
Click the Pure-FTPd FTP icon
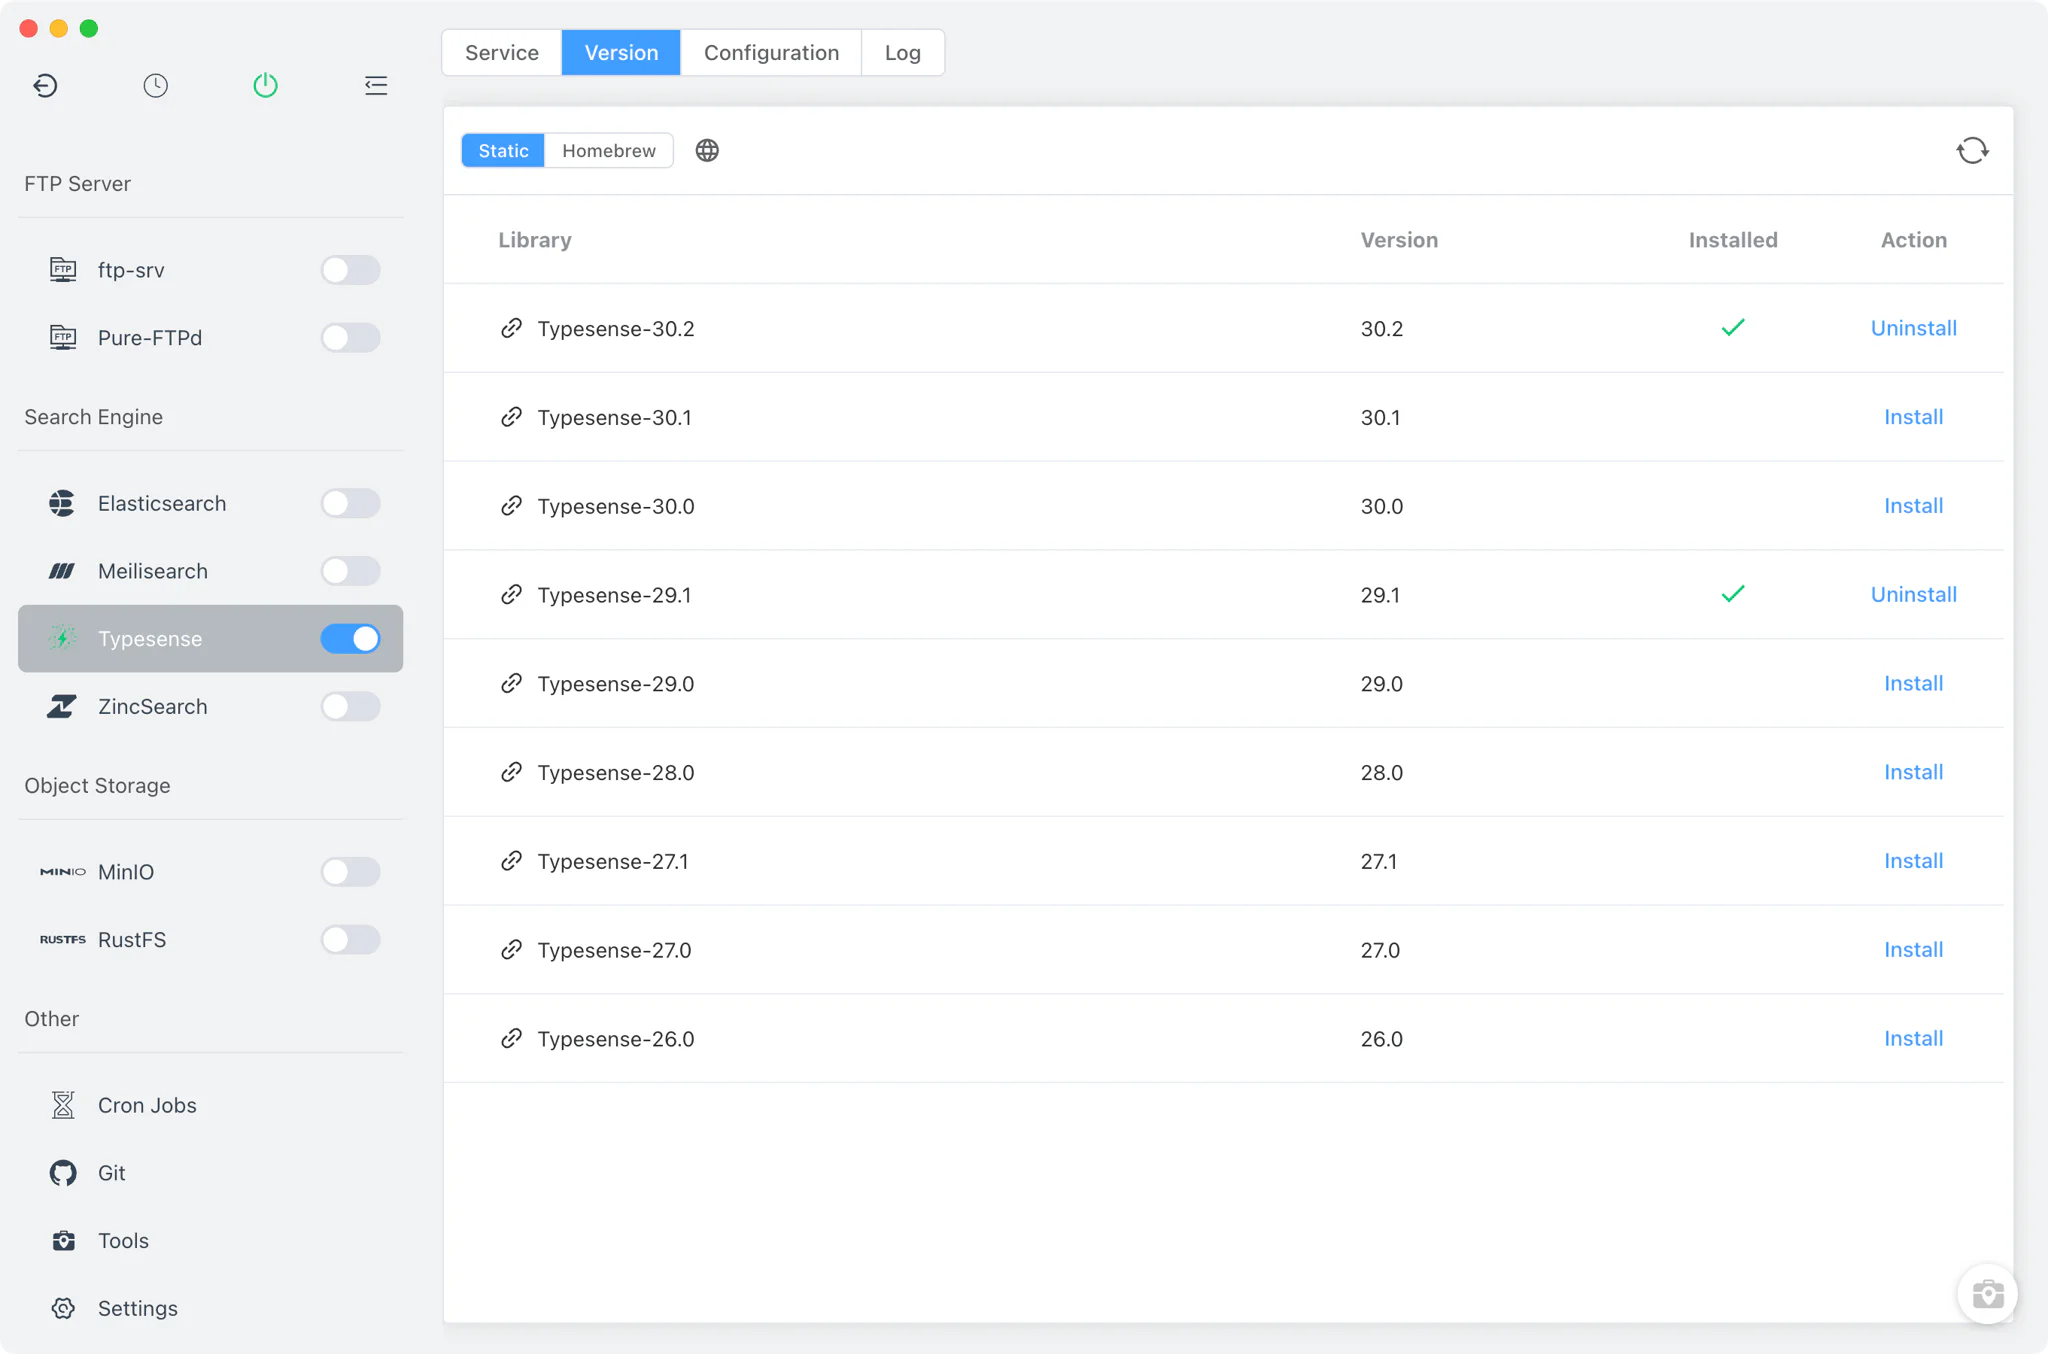click(63, 338)
